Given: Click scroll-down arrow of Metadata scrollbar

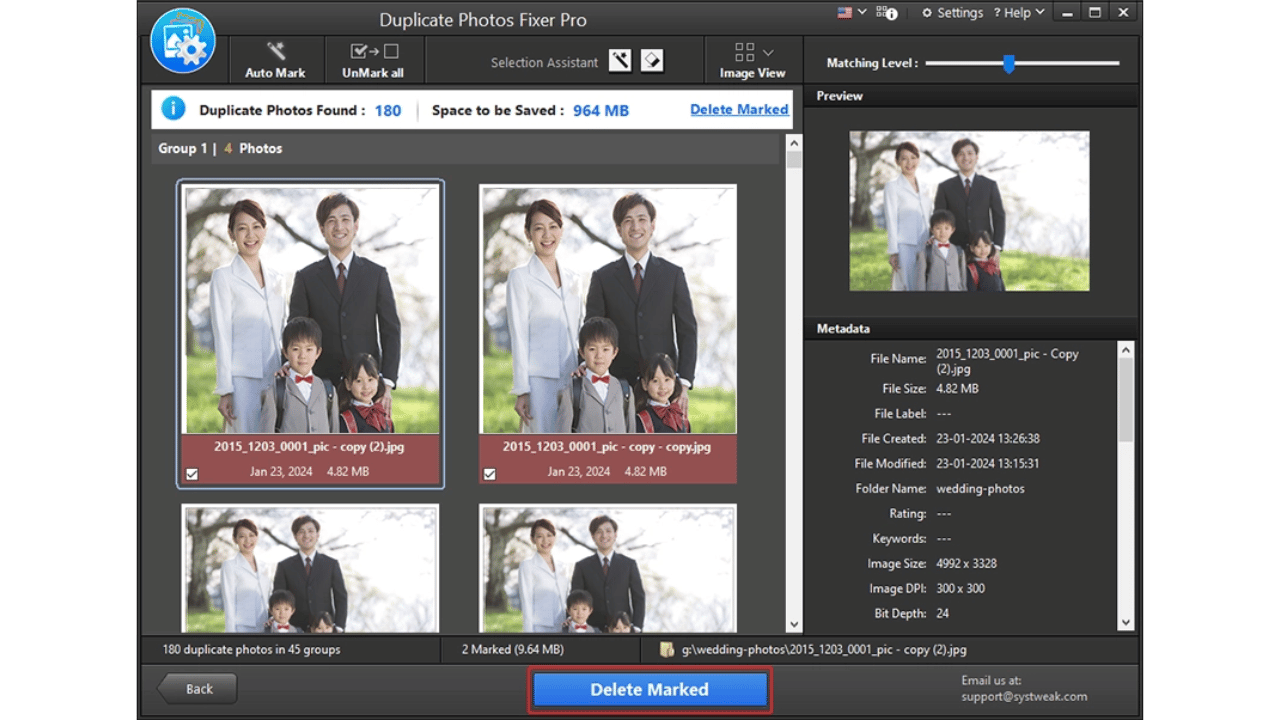Looking at the screenshot, I should coord(1126,622).
